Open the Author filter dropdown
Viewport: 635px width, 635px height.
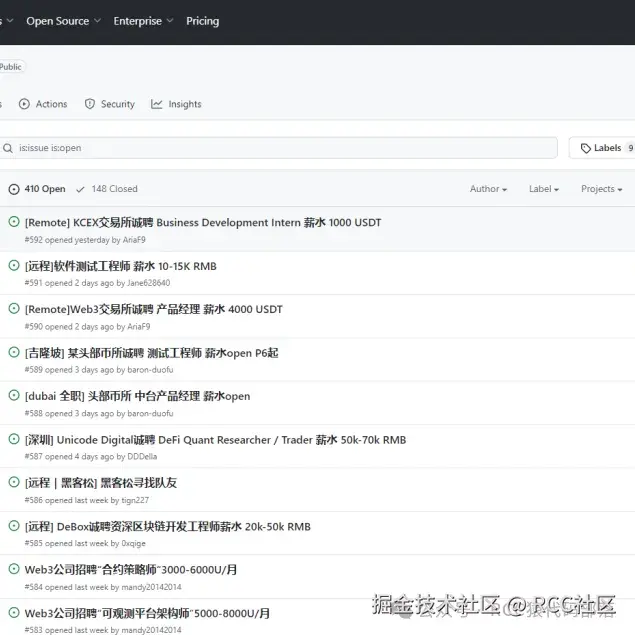(x=488, y=189)
